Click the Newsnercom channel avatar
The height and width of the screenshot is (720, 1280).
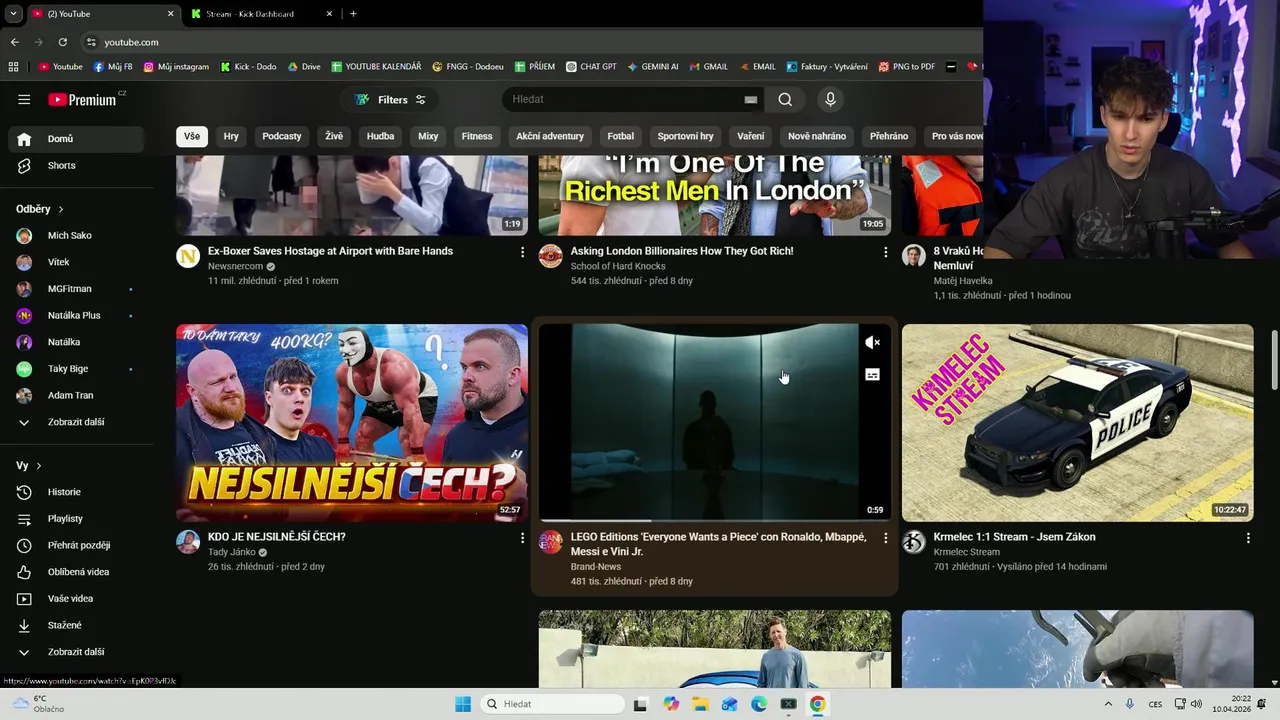[188, 256]
